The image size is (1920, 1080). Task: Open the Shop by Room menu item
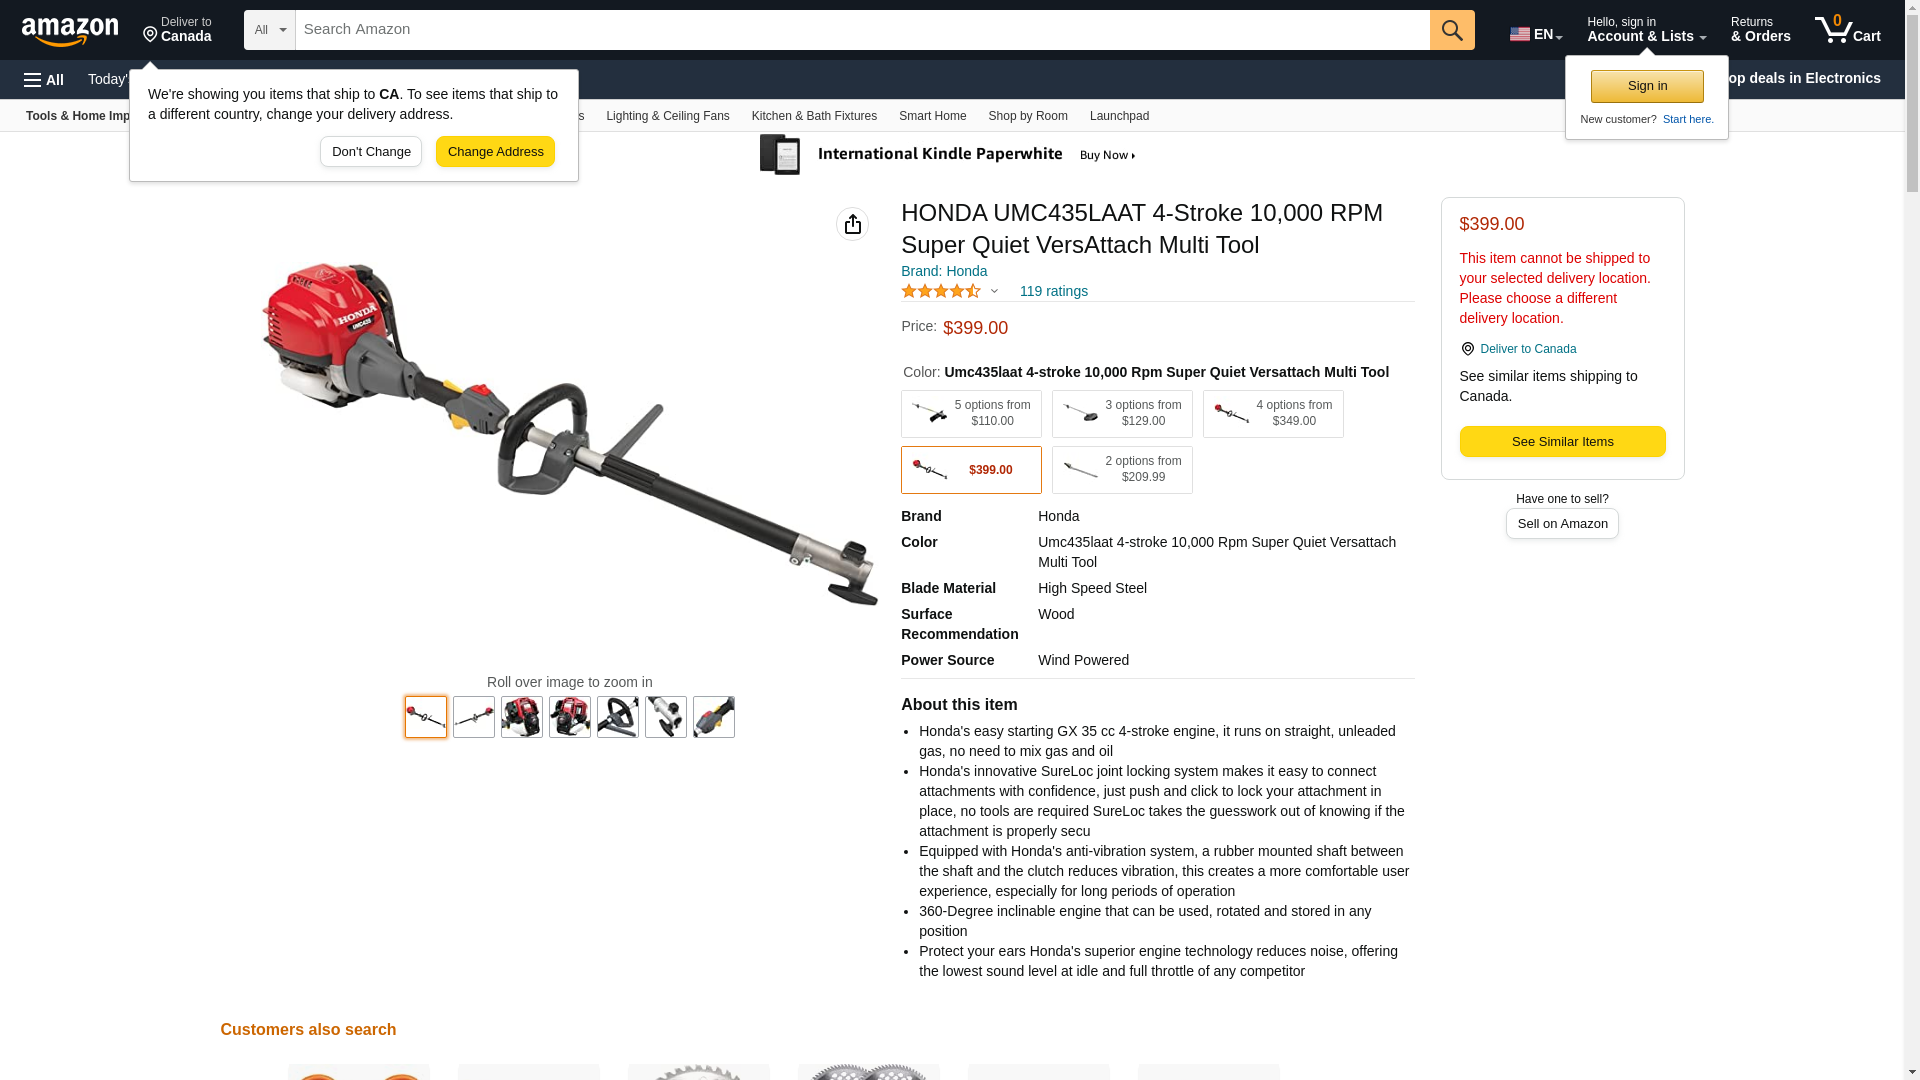point(1028,116)
